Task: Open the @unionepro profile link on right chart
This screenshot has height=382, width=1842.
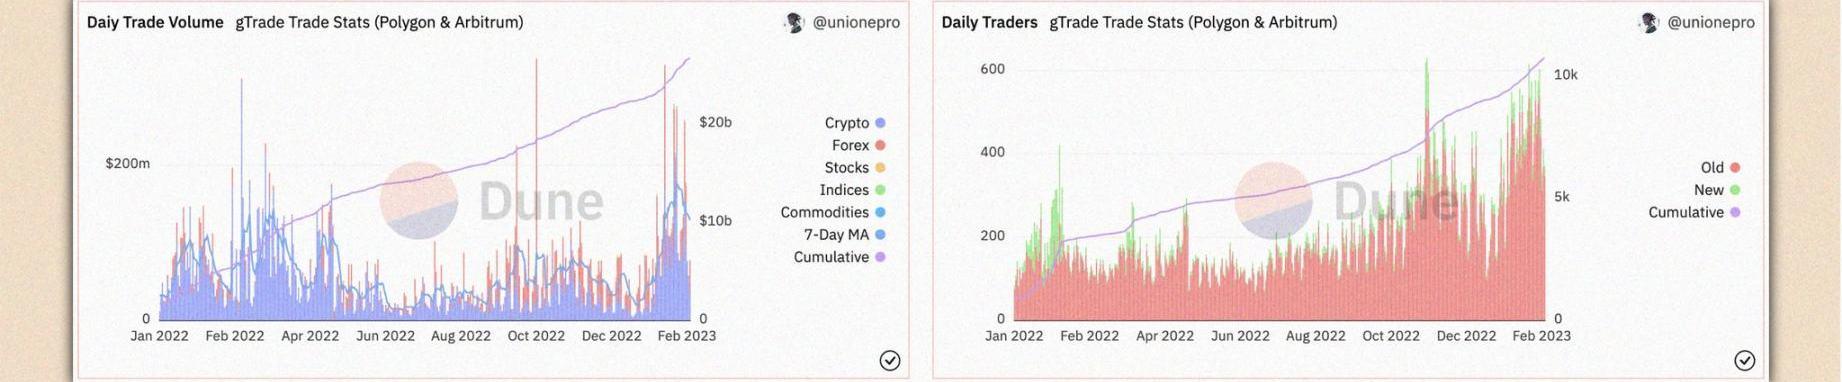Action: pyautogui.click(x=1711, y=22)
